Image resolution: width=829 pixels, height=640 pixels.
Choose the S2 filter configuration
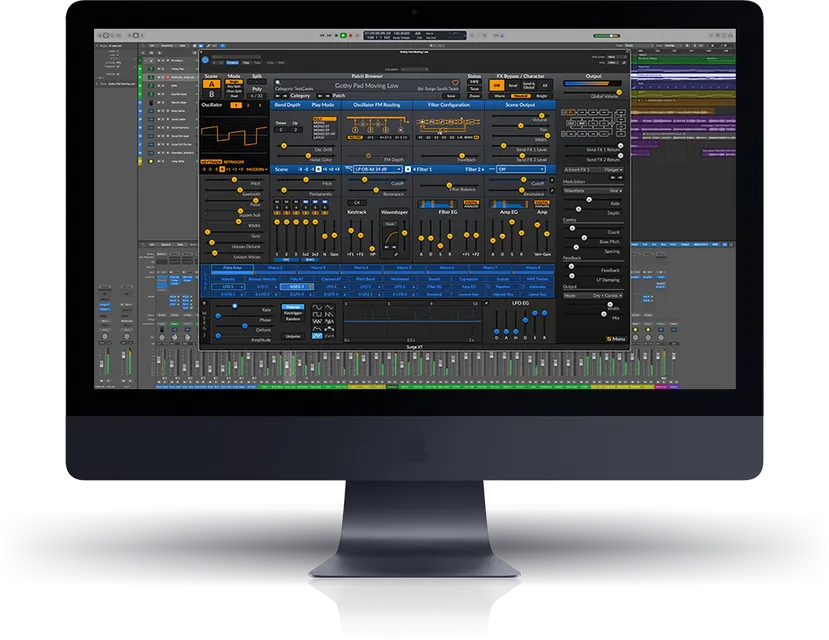428,137
